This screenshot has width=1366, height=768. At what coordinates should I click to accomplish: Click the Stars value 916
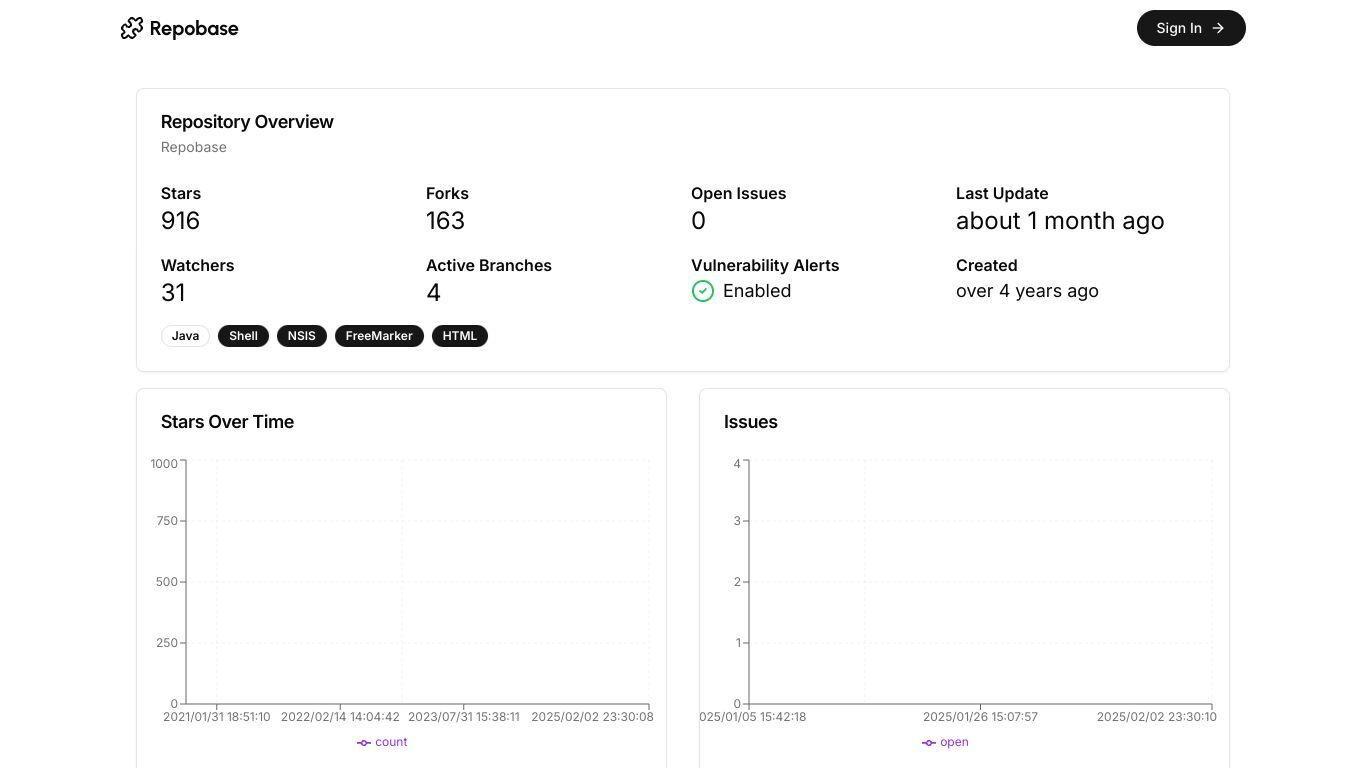point(180,221)
